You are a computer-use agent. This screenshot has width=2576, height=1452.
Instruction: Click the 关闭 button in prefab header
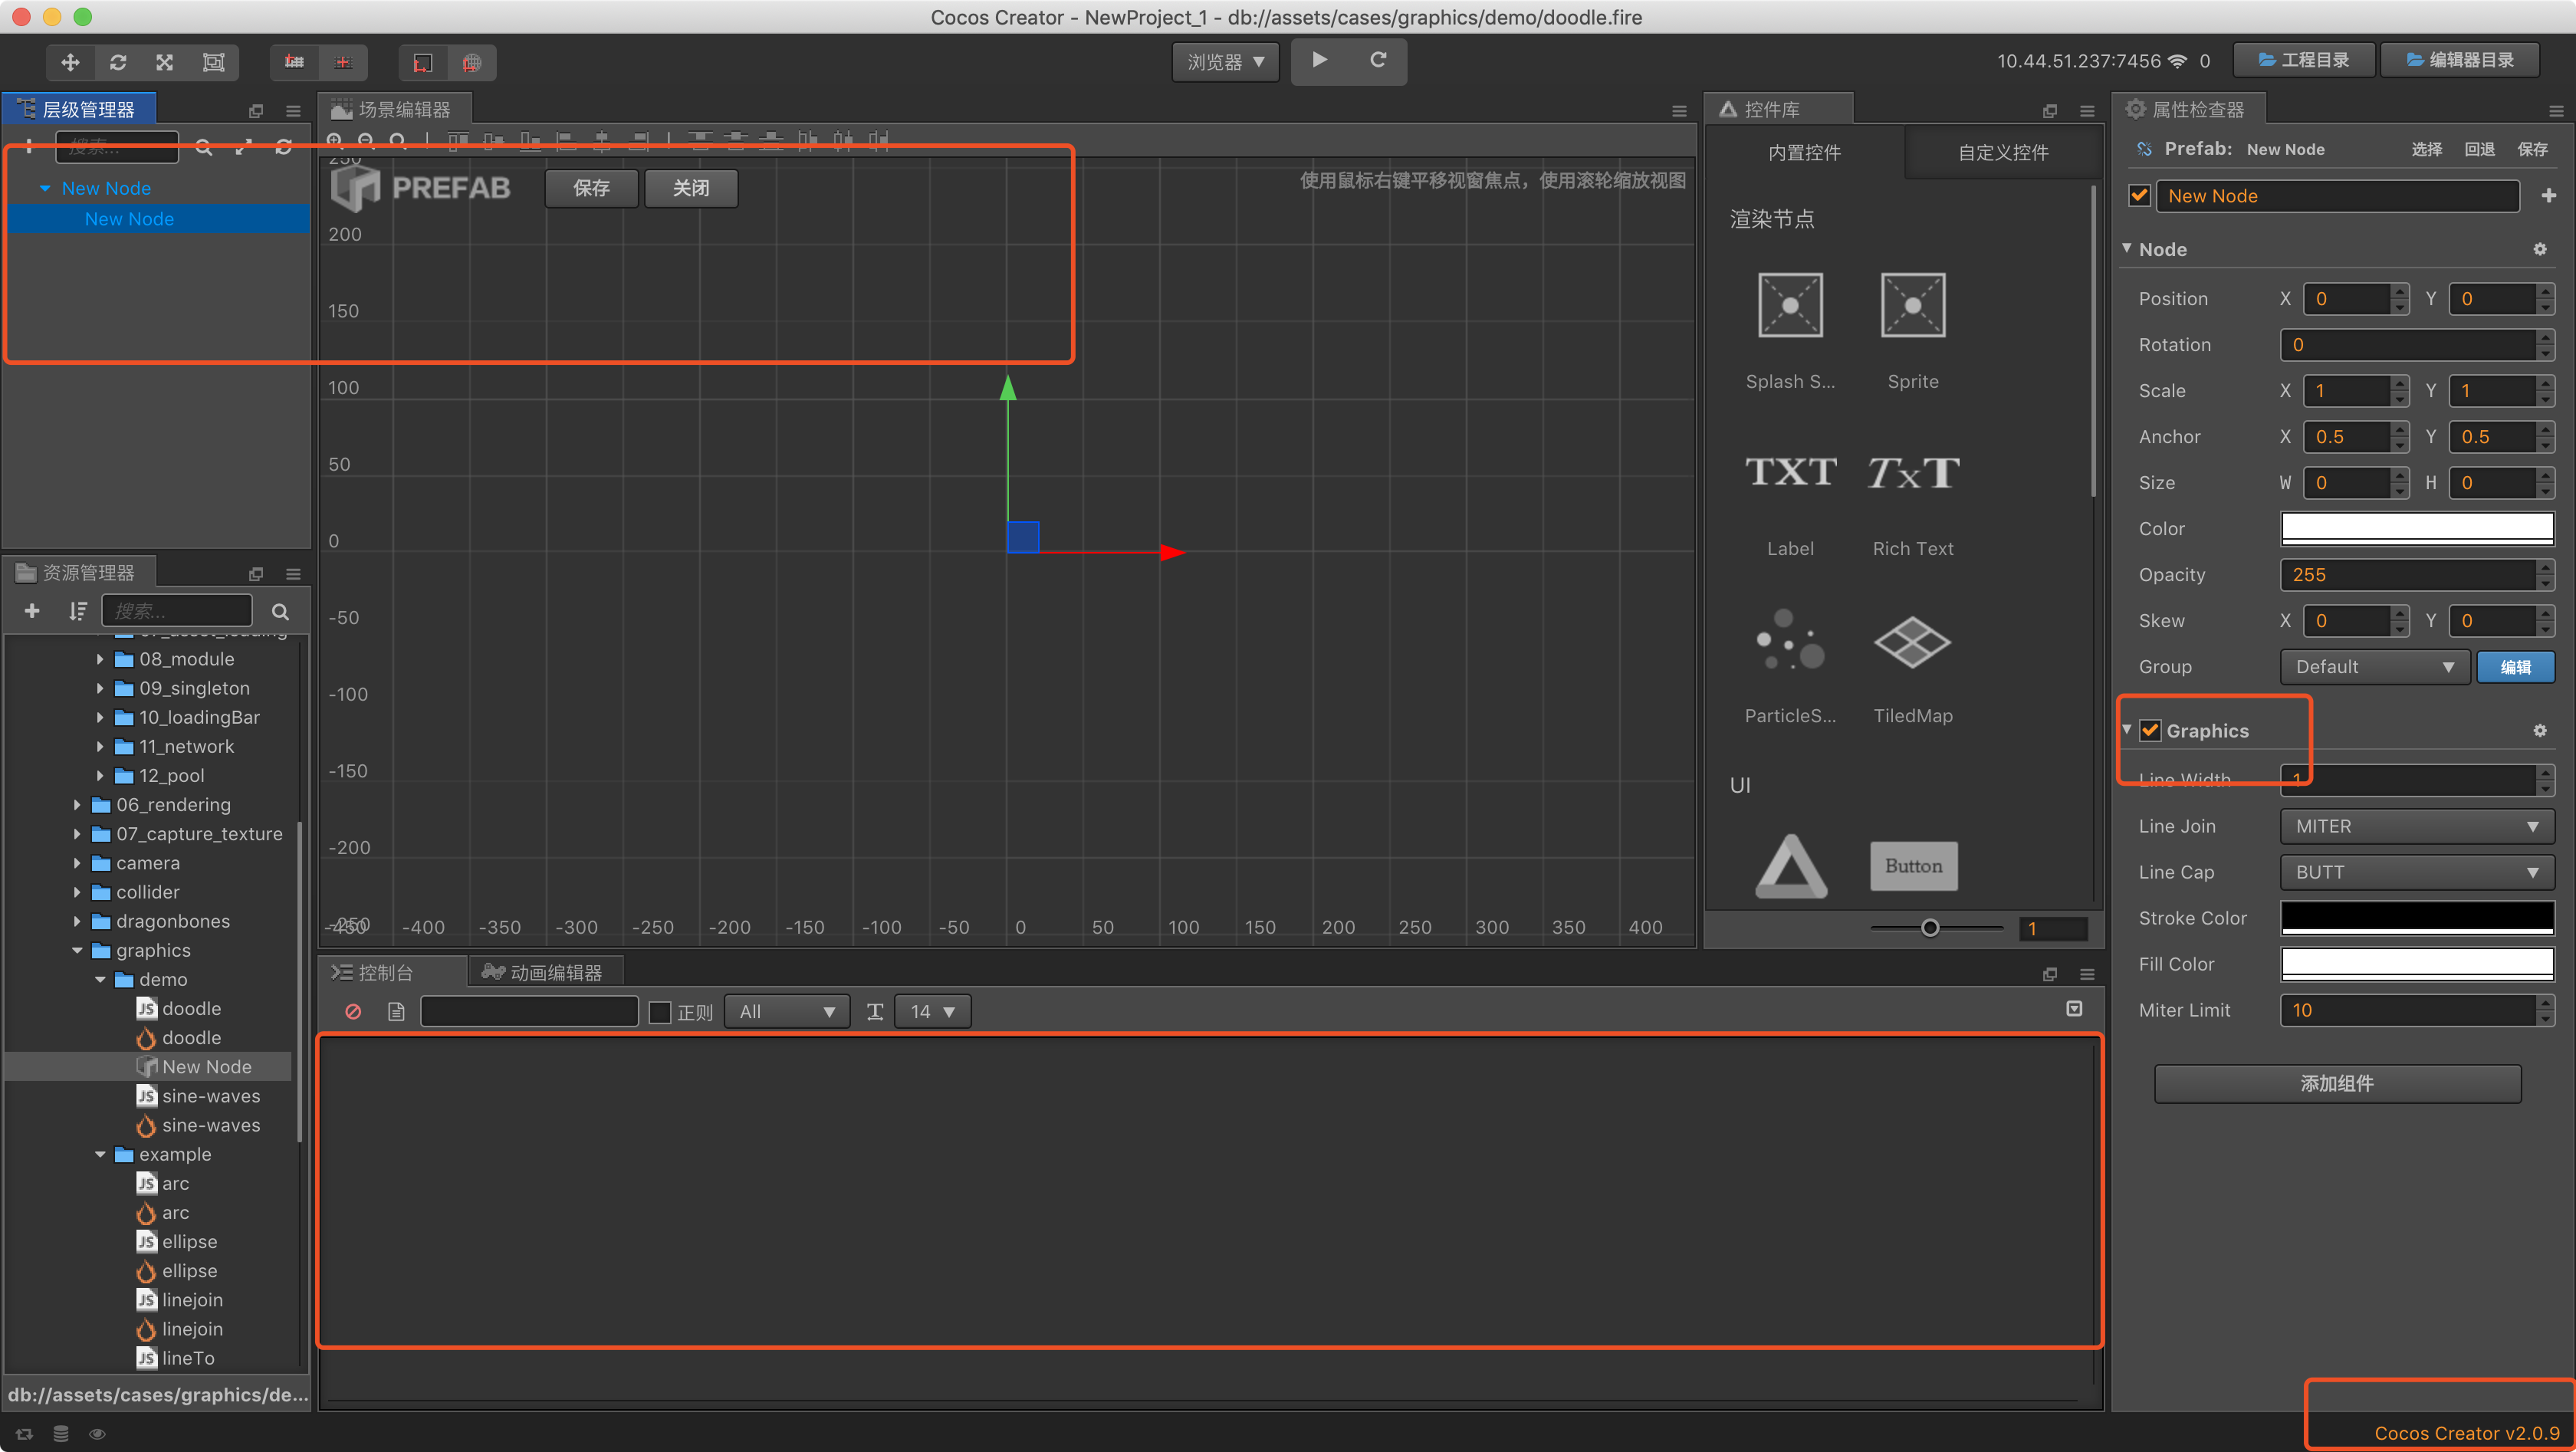click(x=690, y=188)
